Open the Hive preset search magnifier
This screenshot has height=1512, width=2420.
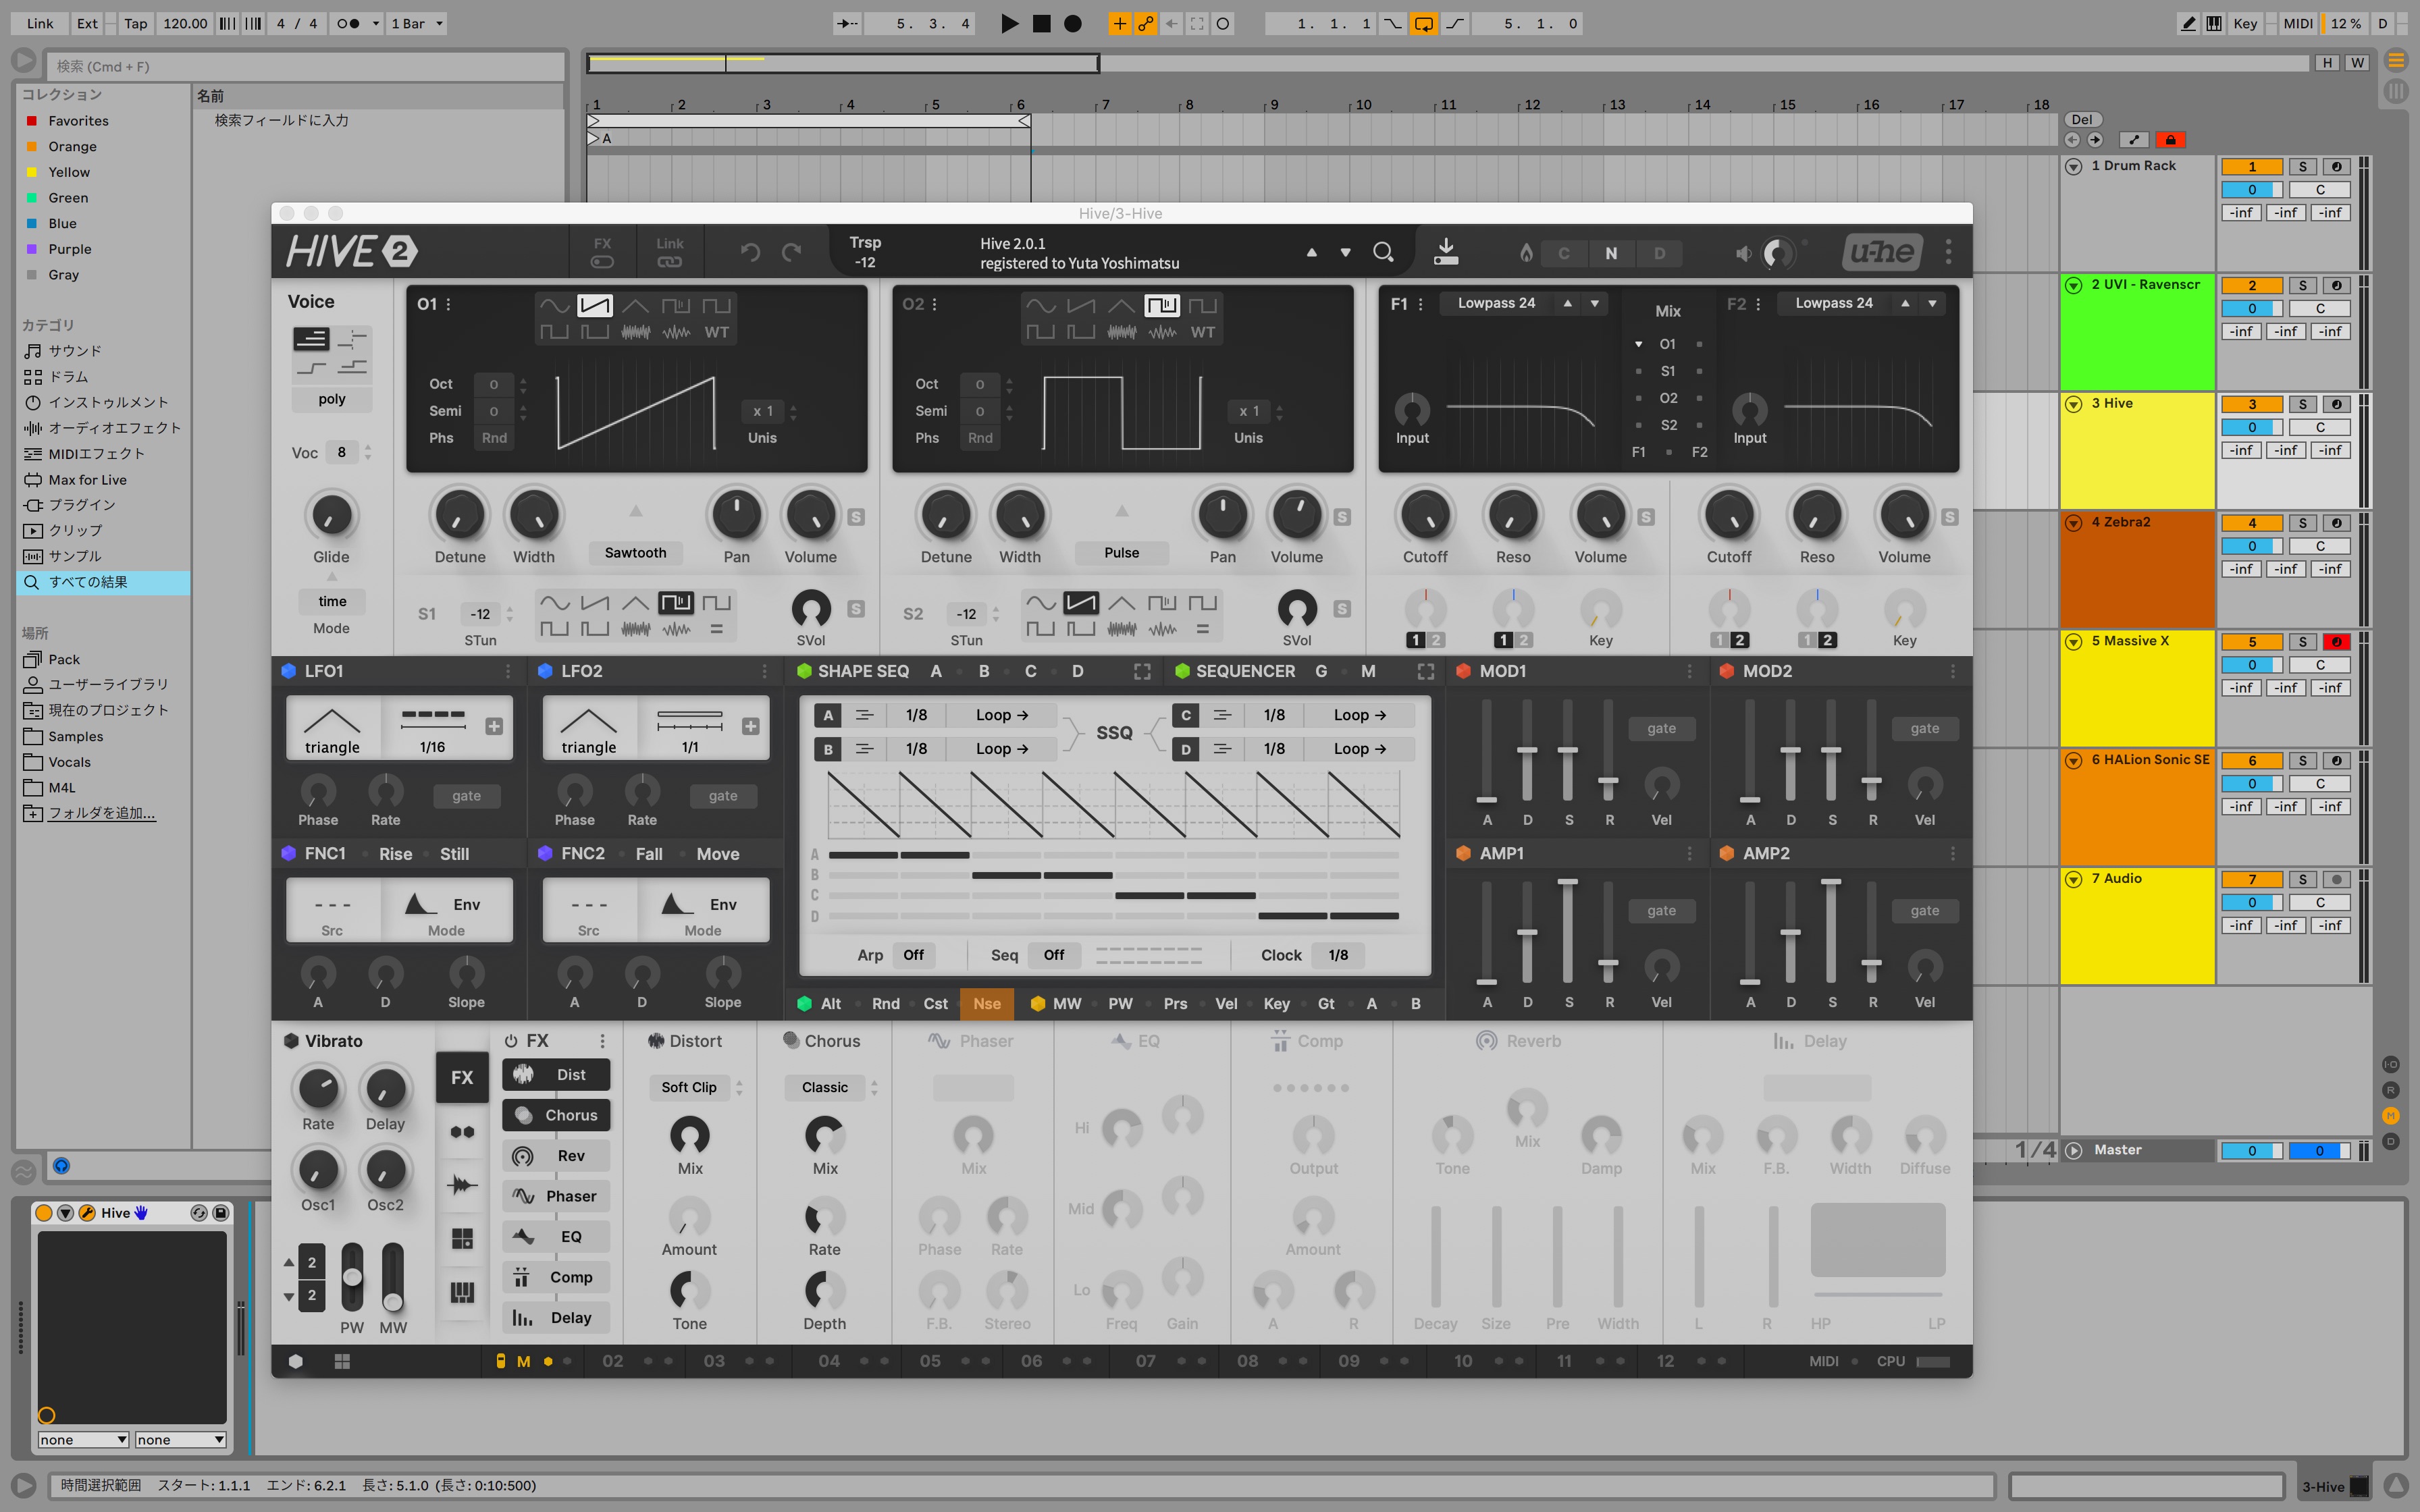pos(1383,252)
